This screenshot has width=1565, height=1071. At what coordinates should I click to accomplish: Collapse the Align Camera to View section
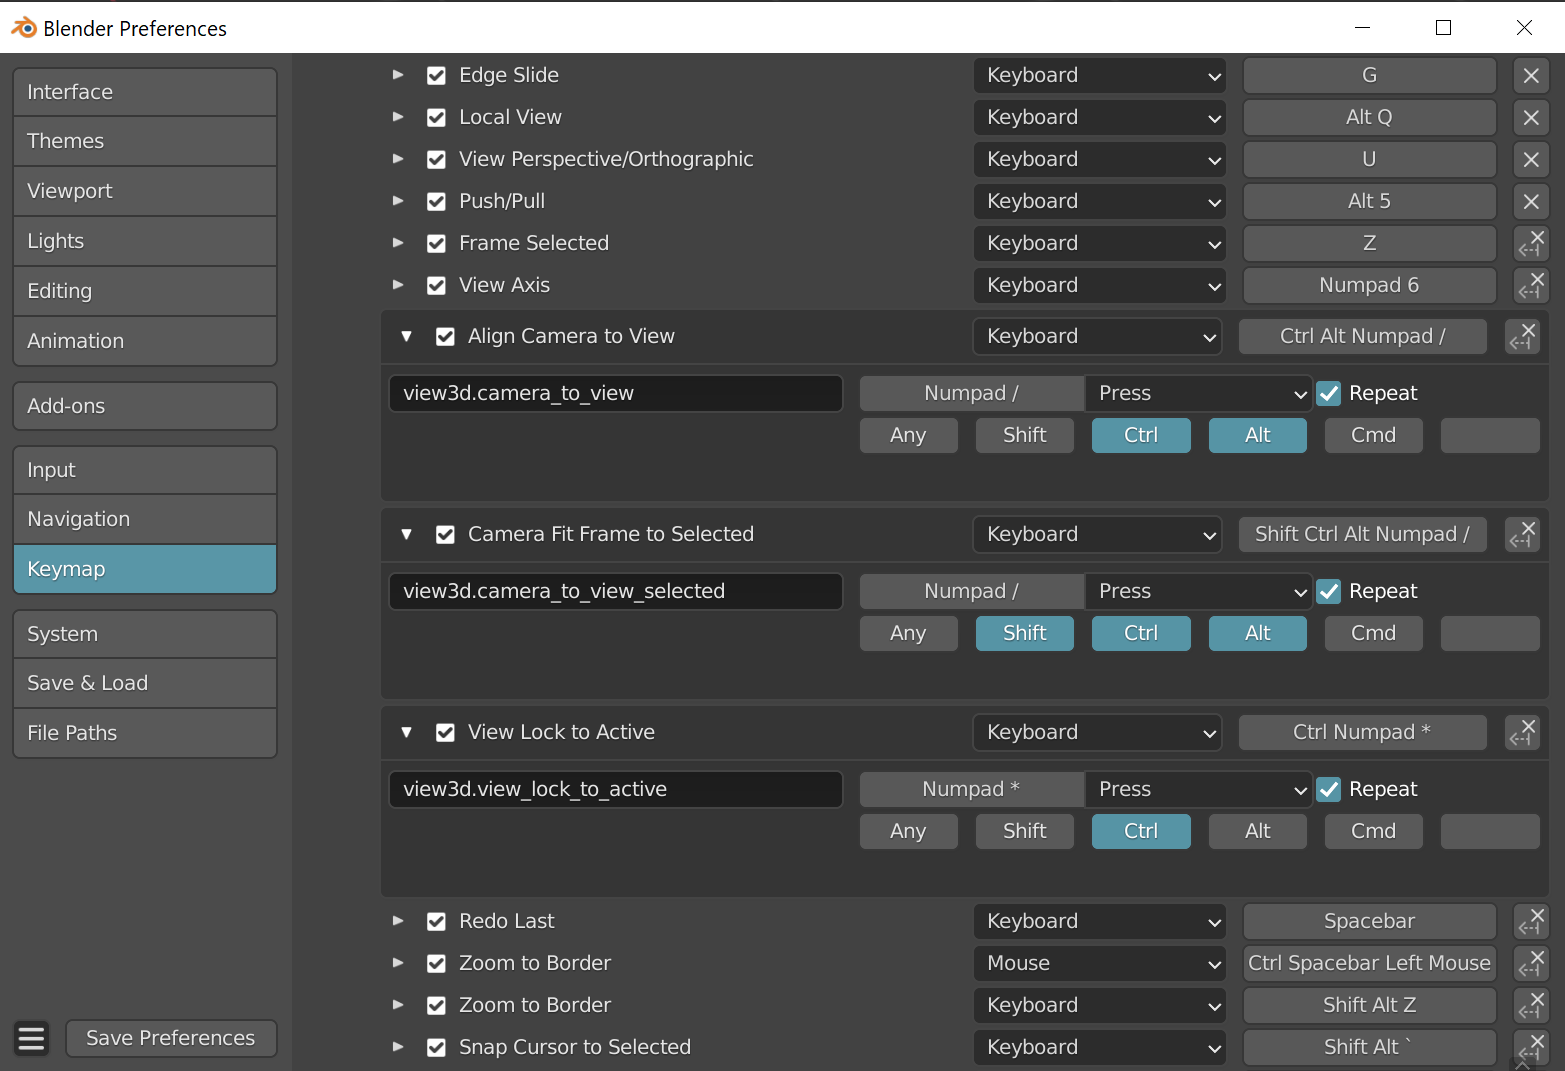pyautogui.click(x=407, y=337)
